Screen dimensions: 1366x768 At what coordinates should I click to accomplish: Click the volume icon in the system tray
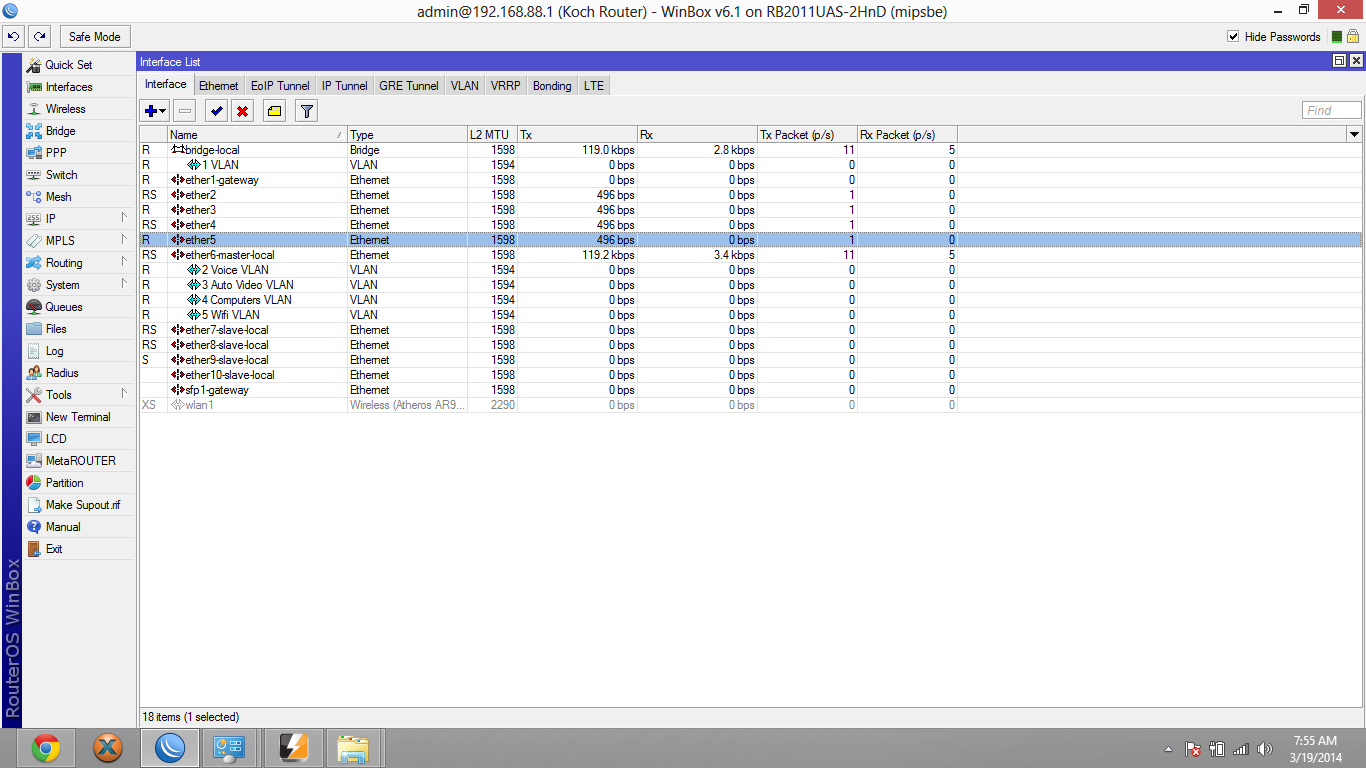coord(1265,749)
